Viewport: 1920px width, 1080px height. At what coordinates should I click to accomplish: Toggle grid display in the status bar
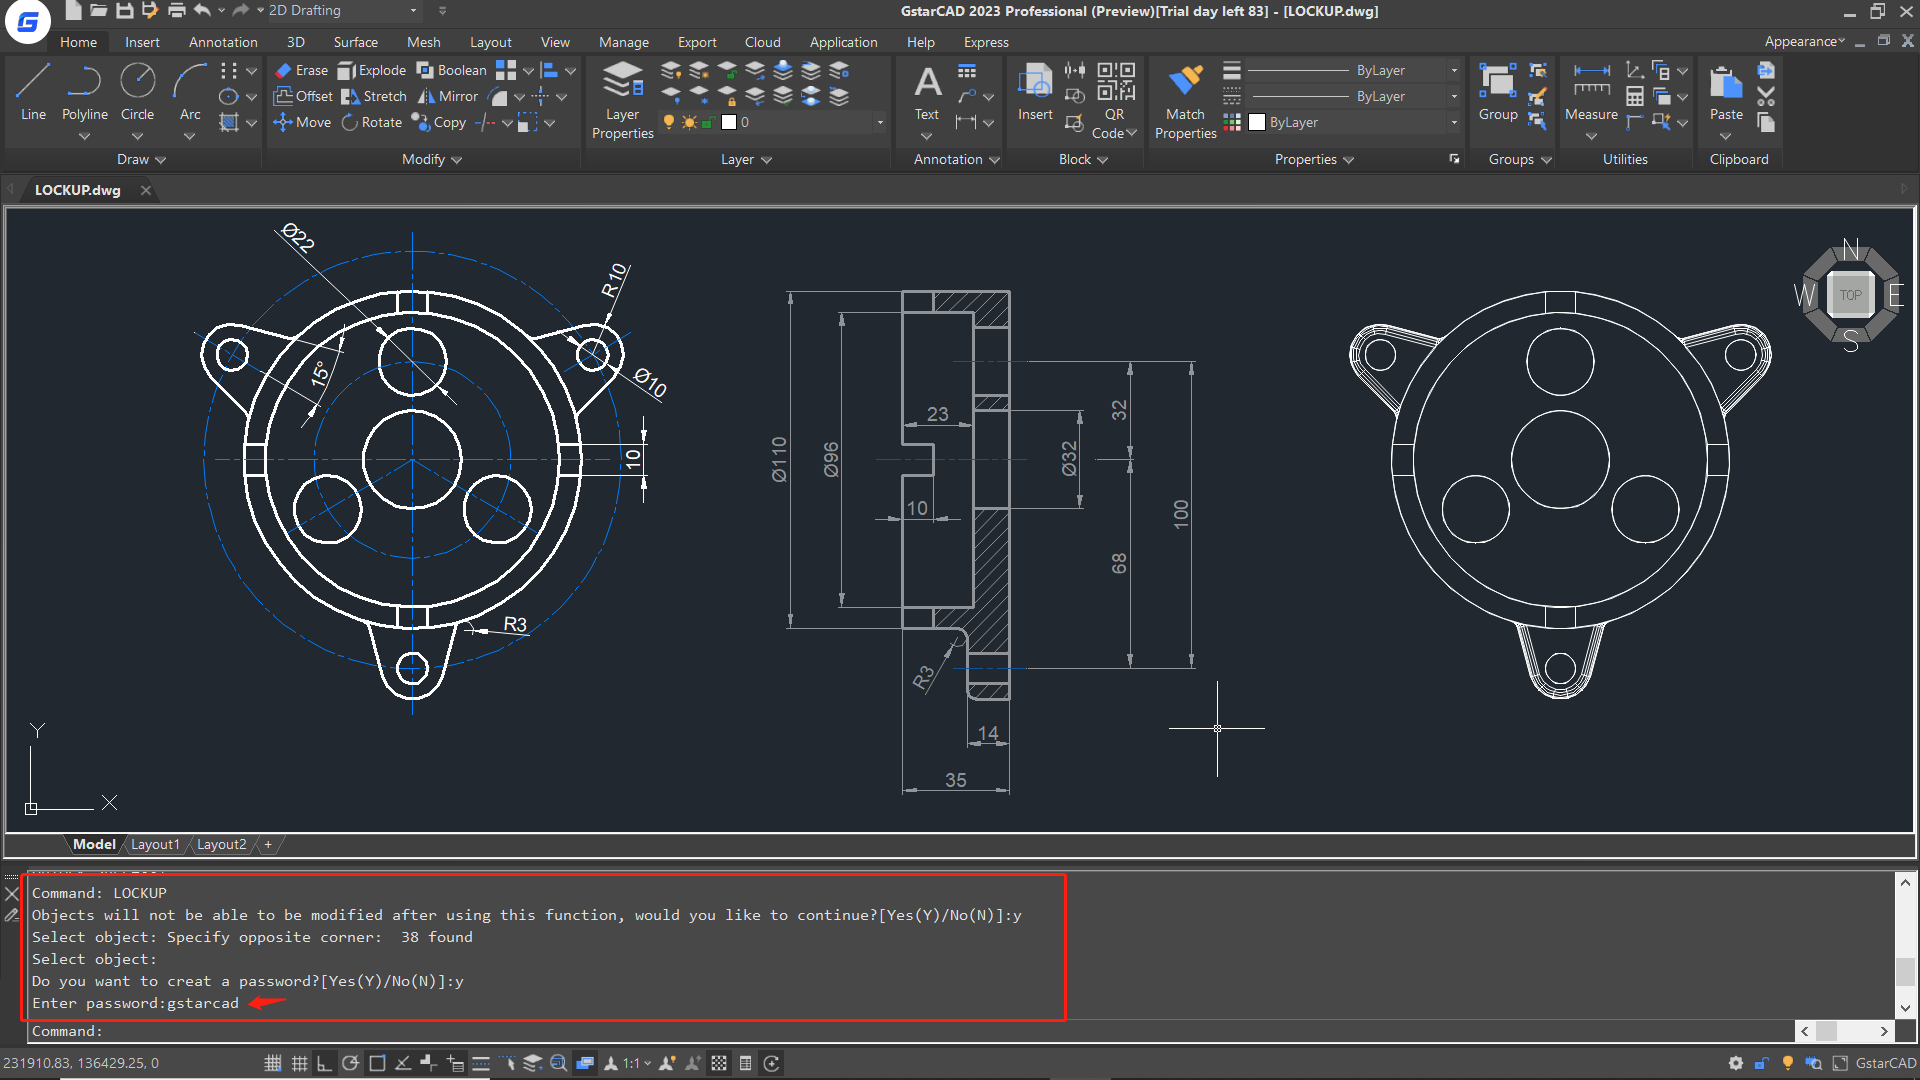[299, 1063]
